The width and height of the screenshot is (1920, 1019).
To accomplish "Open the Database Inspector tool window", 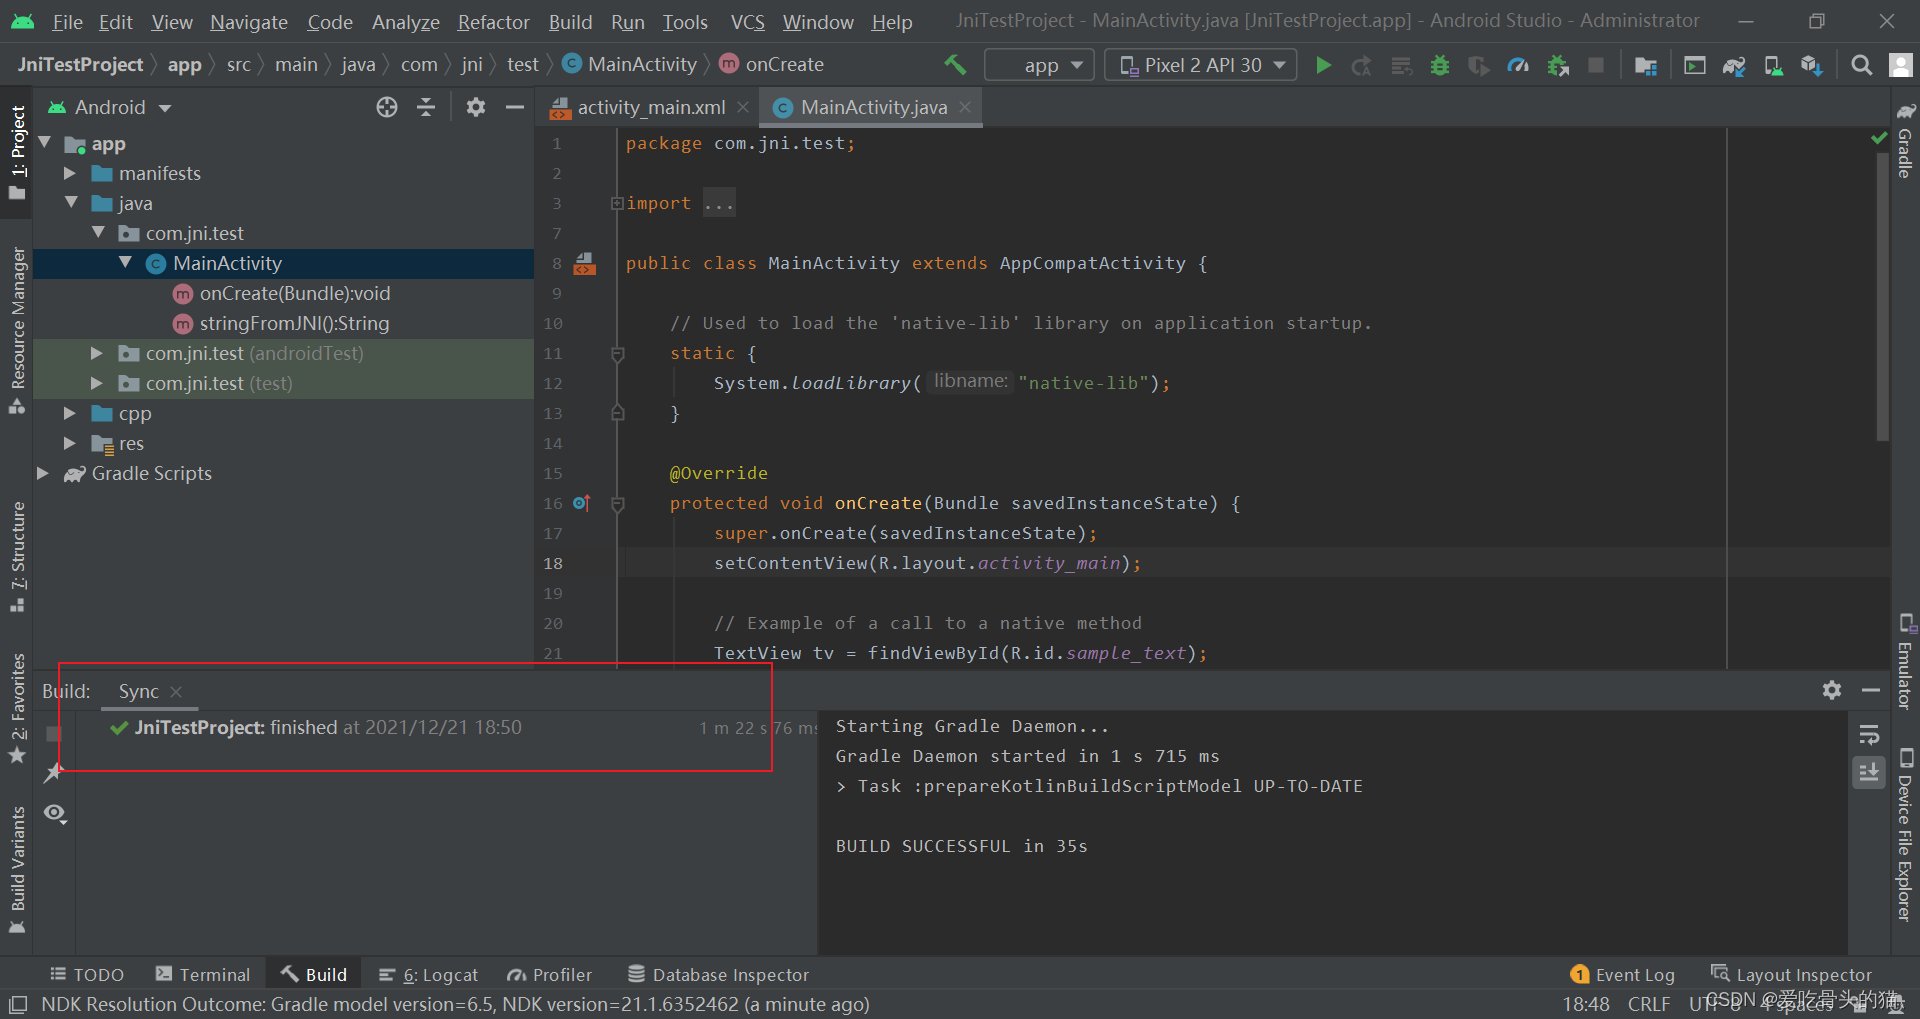I will tap(718, 975).
